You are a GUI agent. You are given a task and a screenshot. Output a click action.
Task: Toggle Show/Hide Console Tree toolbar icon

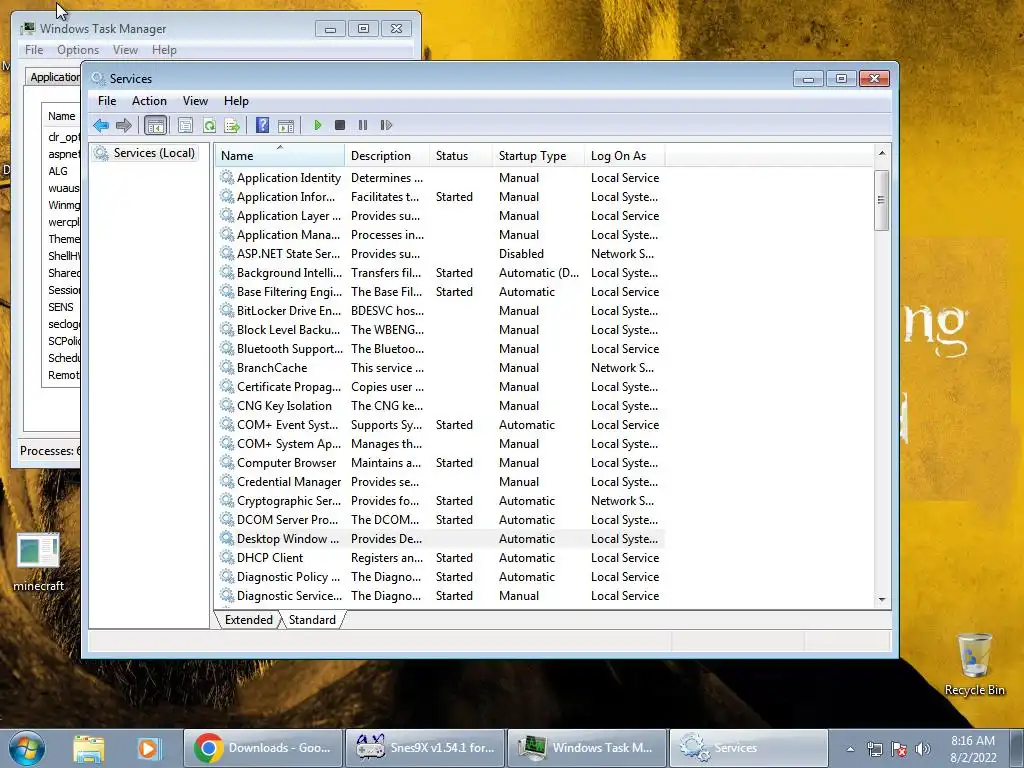pos(155,125)
